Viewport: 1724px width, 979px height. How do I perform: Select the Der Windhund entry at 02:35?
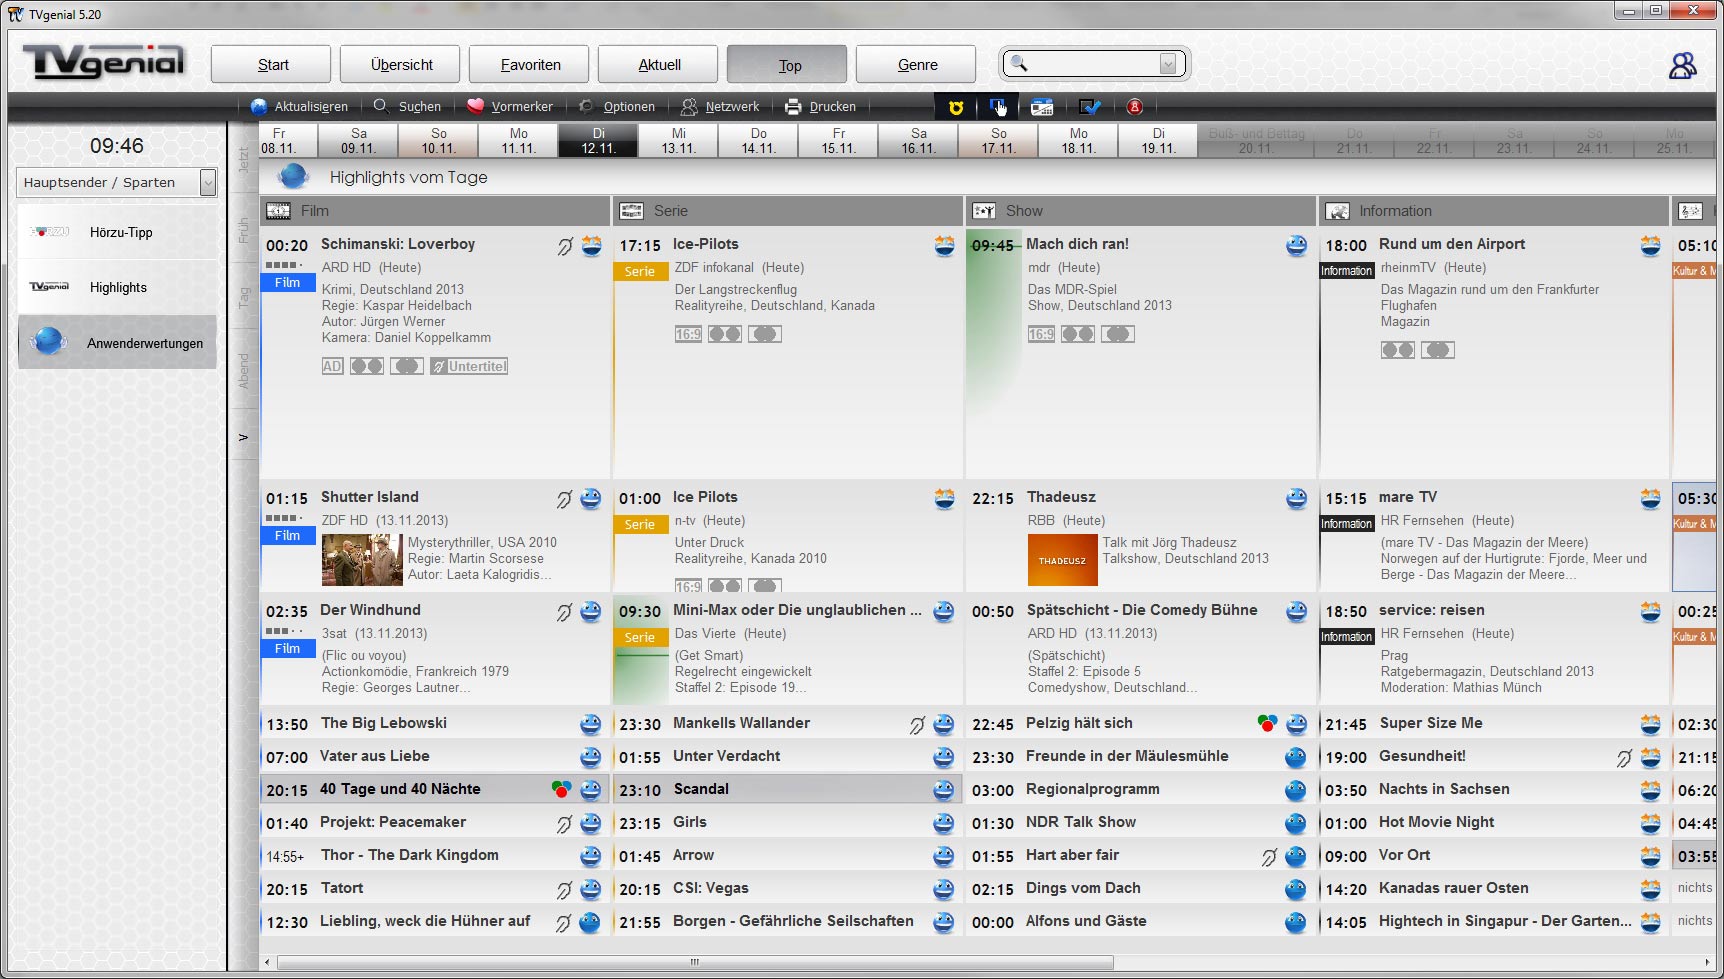tap(434, 649)
